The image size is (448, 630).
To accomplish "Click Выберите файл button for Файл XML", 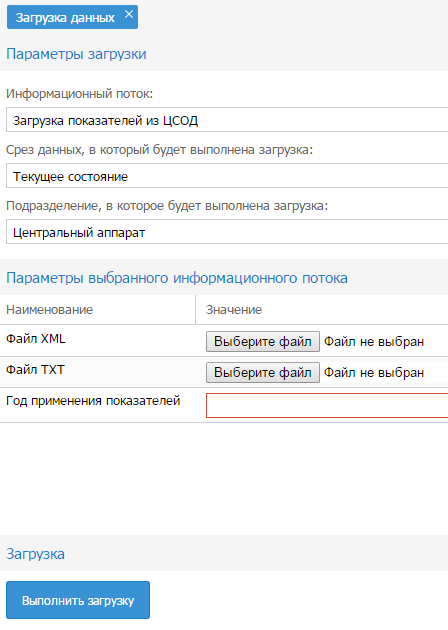I will tap(263, 342).
